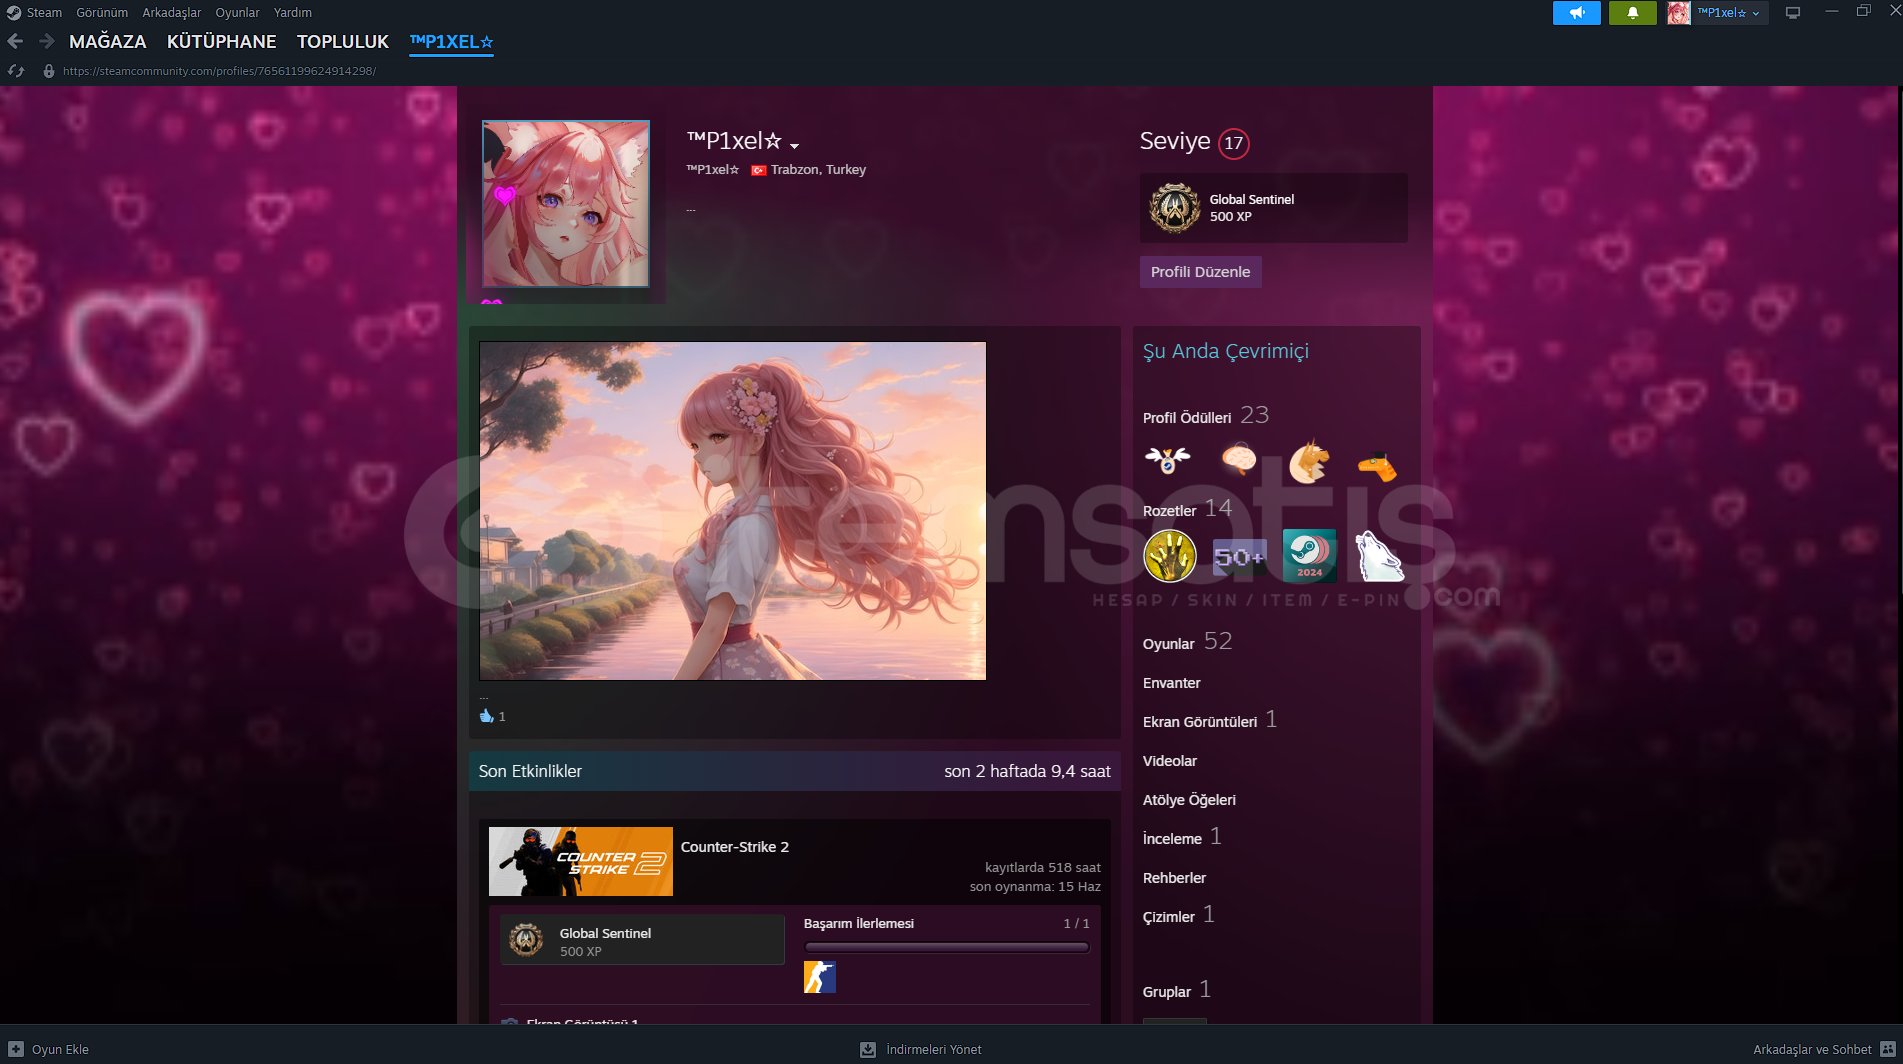This screenshot has width=1903, height=1064.
Task: Open the Görünüm menu
Action: (102, 12)
